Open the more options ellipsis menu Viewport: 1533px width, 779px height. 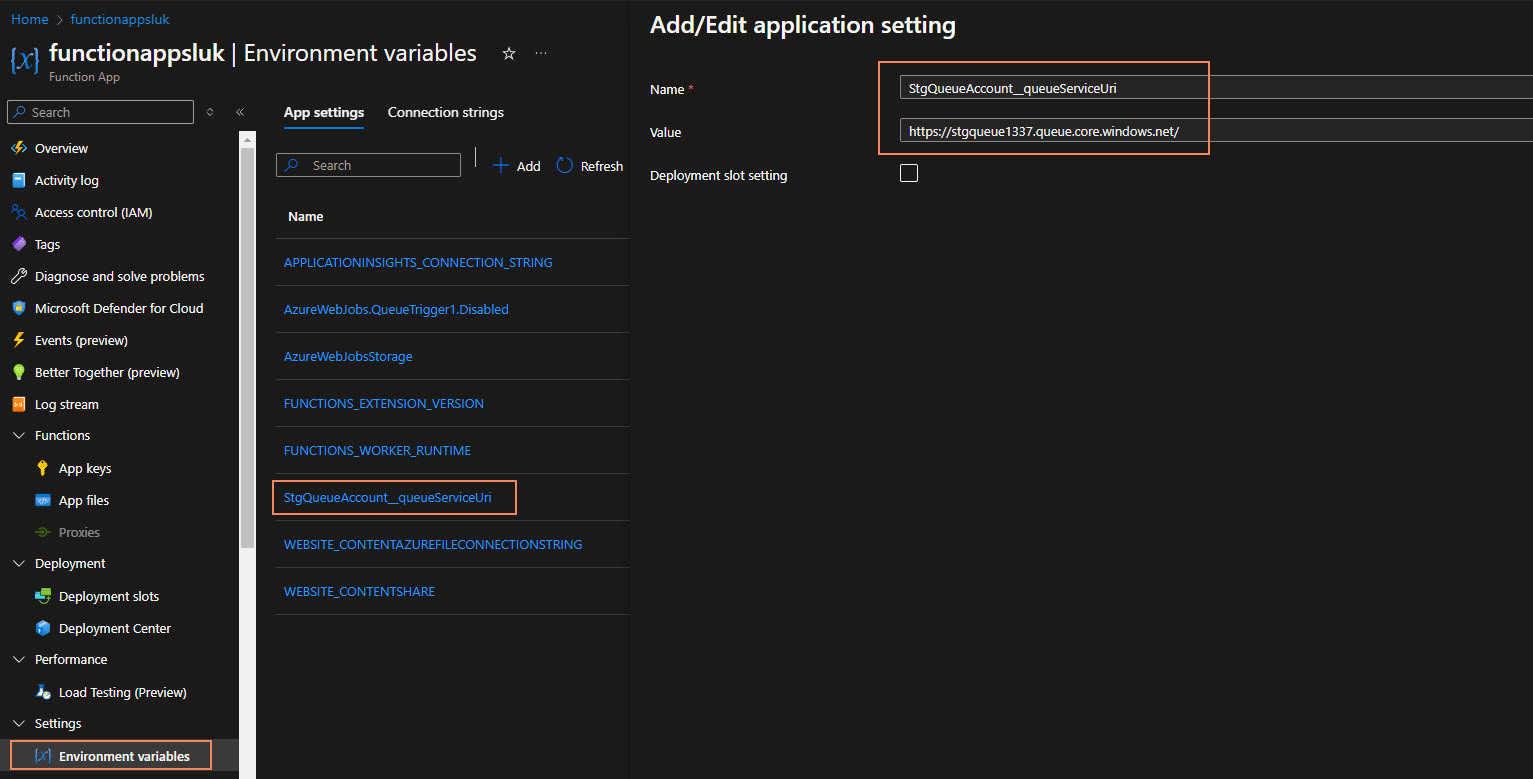coord(541,53)
